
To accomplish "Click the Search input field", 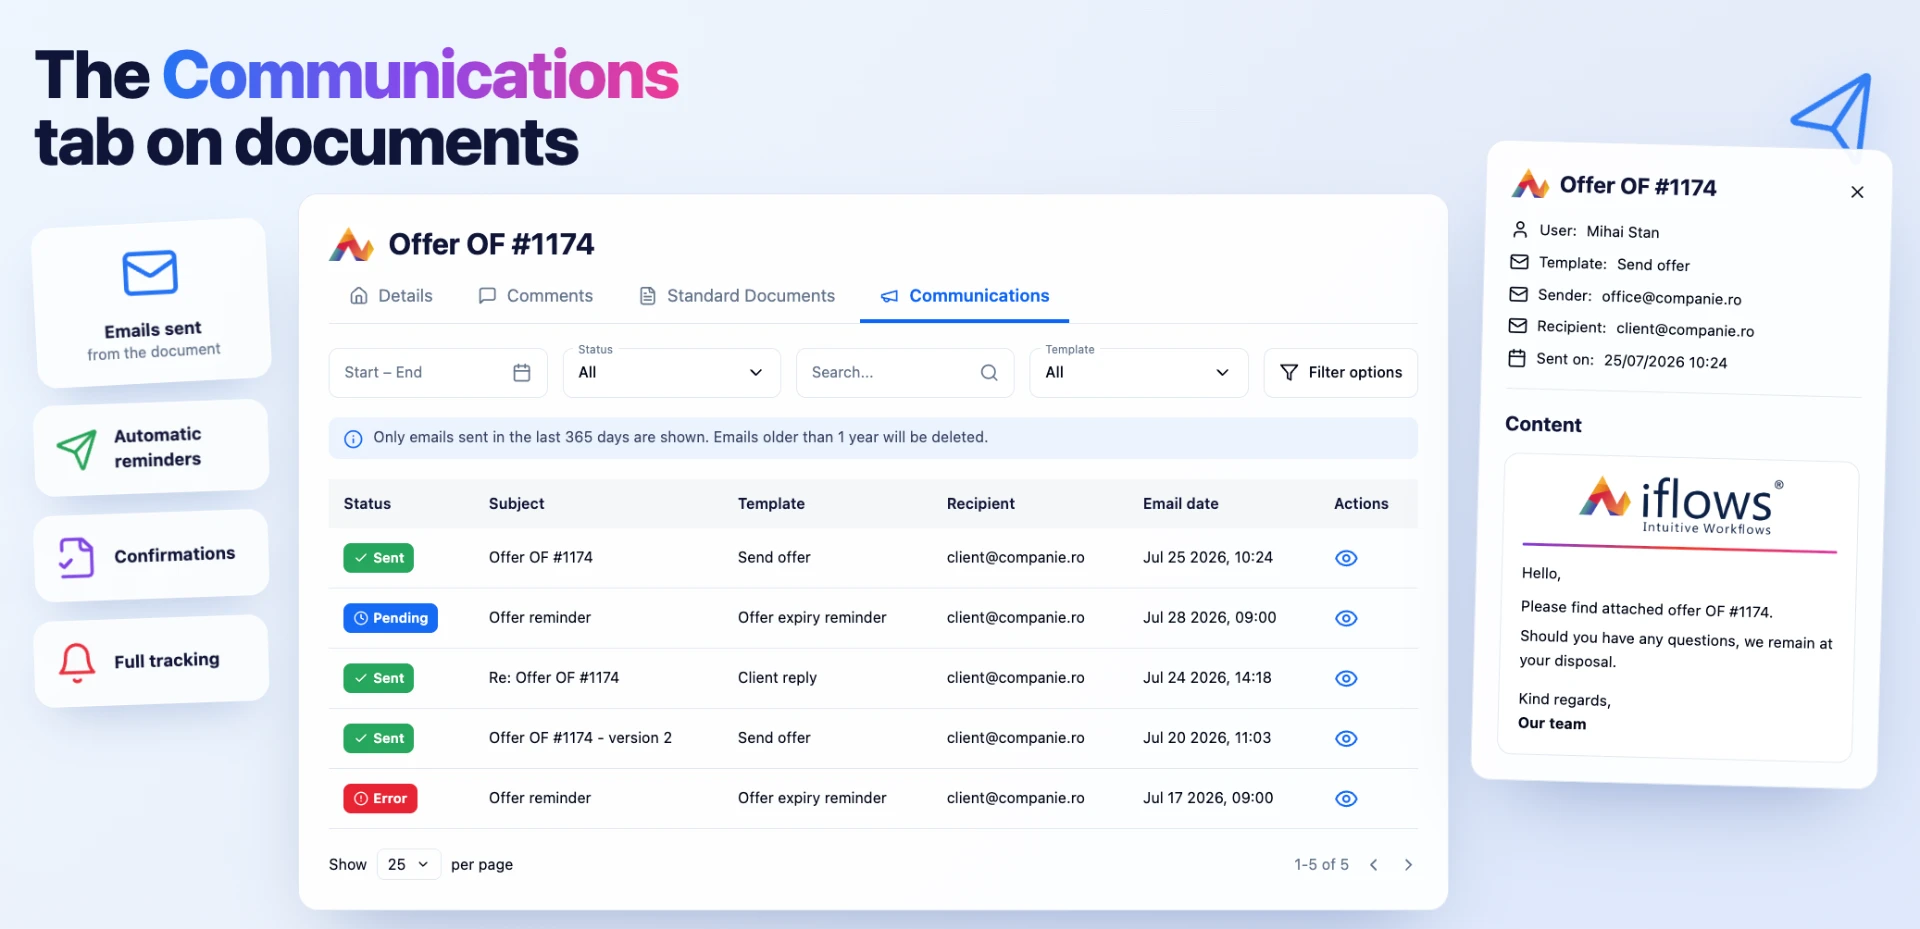I will [x=905, y=372].
